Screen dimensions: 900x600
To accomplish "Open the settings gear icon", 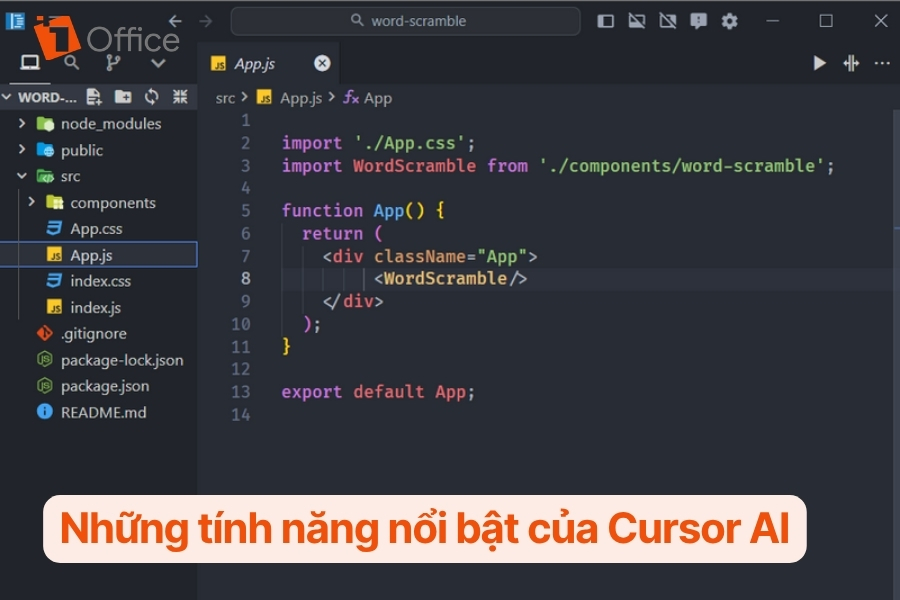I will click(x=730, y=21).
